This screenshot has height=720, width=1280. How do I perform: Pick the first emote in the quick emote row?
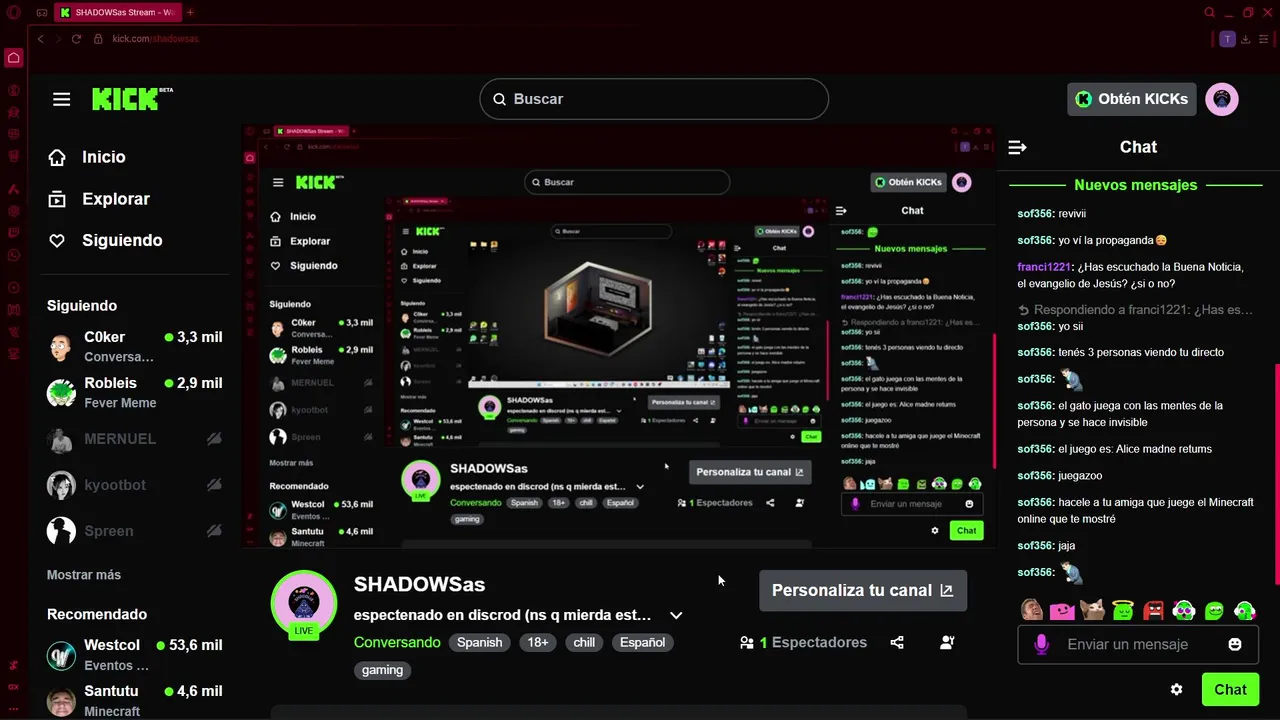coord(1032,610)
